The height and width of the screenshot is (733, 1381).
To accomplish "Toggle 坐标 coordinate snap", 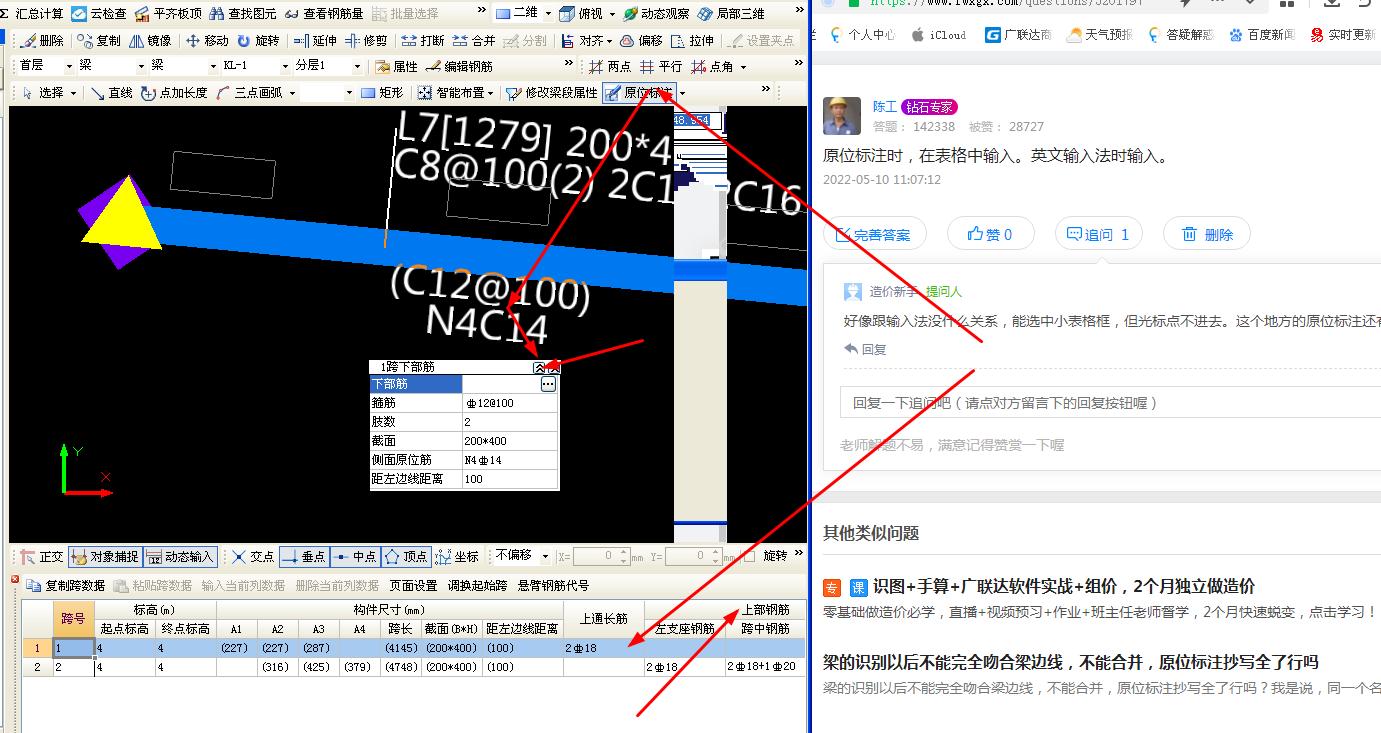I will coord(457,556).
